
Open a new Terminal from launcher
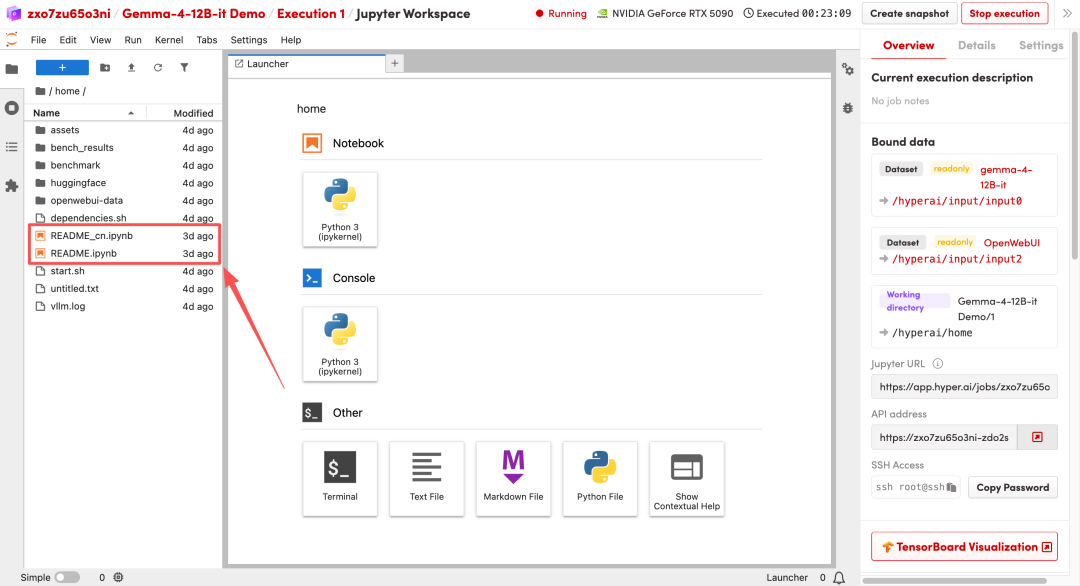click(x=340, y=479)
